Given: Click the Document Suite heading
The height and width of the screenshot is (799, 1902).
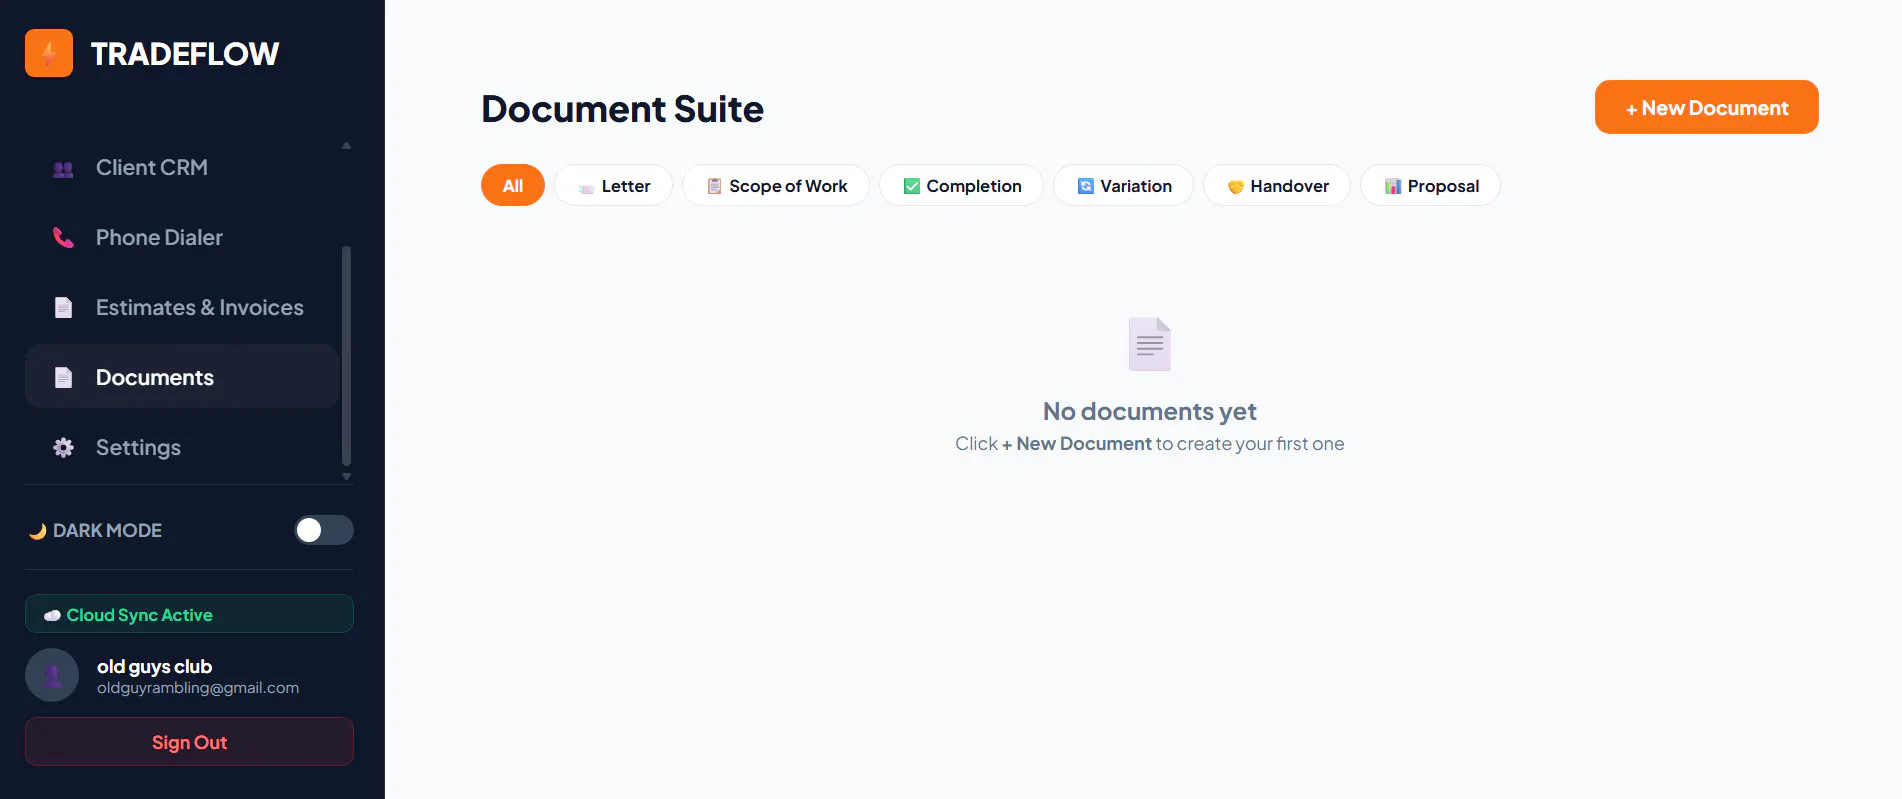Looking at the screenshot, I should [x=622, y=109].
